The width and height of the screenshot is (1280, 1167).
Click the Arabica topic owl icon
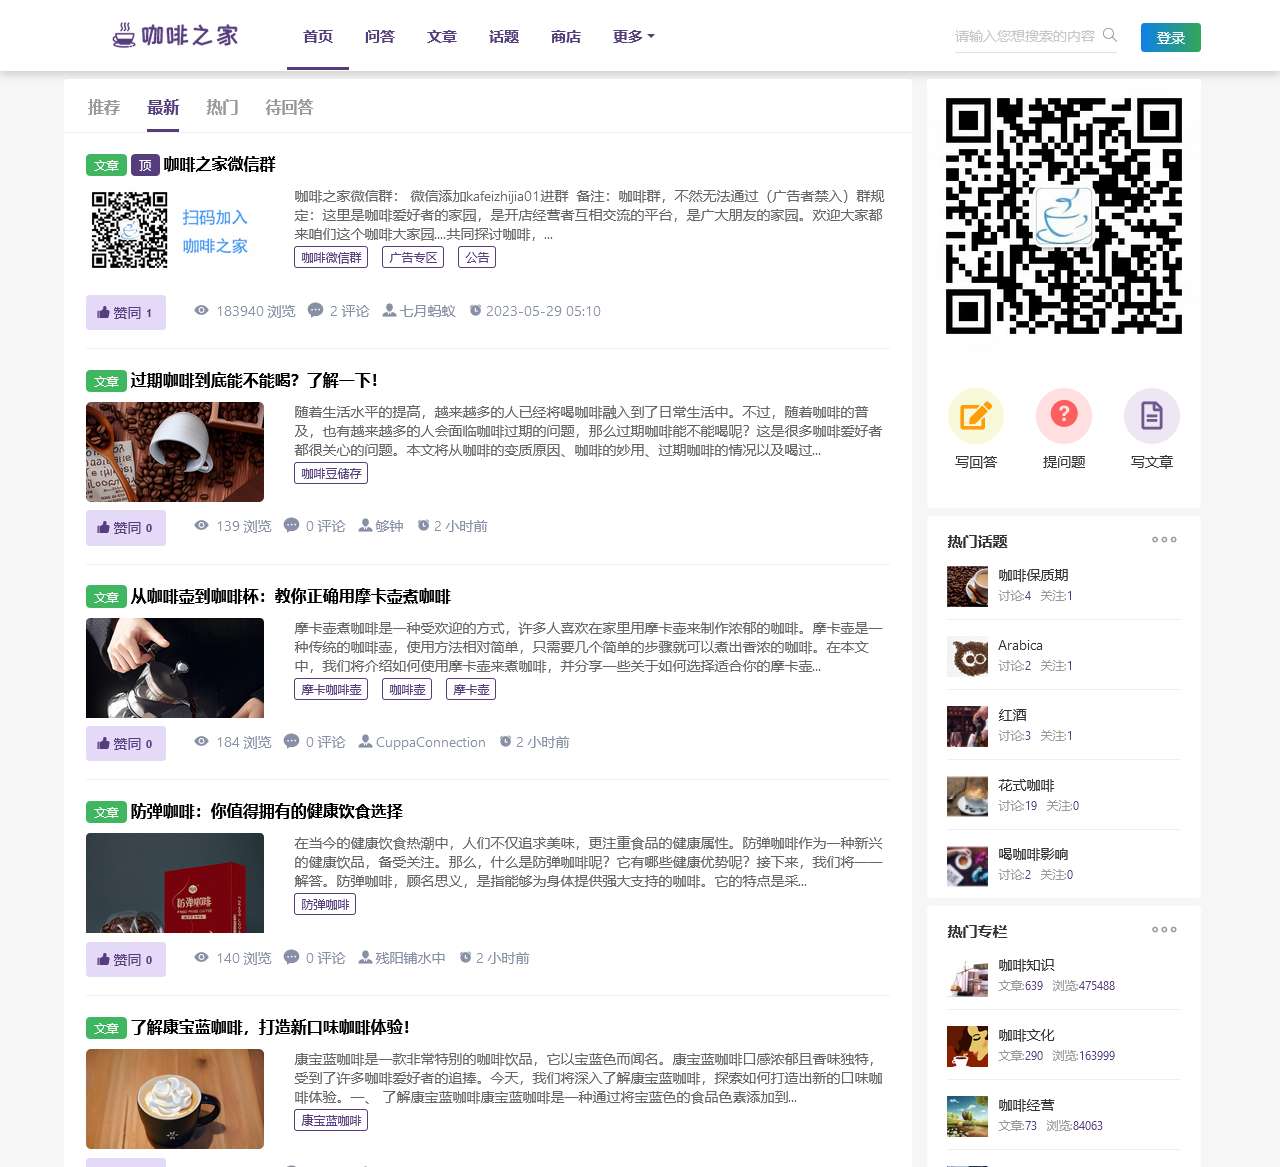point(967,656)
